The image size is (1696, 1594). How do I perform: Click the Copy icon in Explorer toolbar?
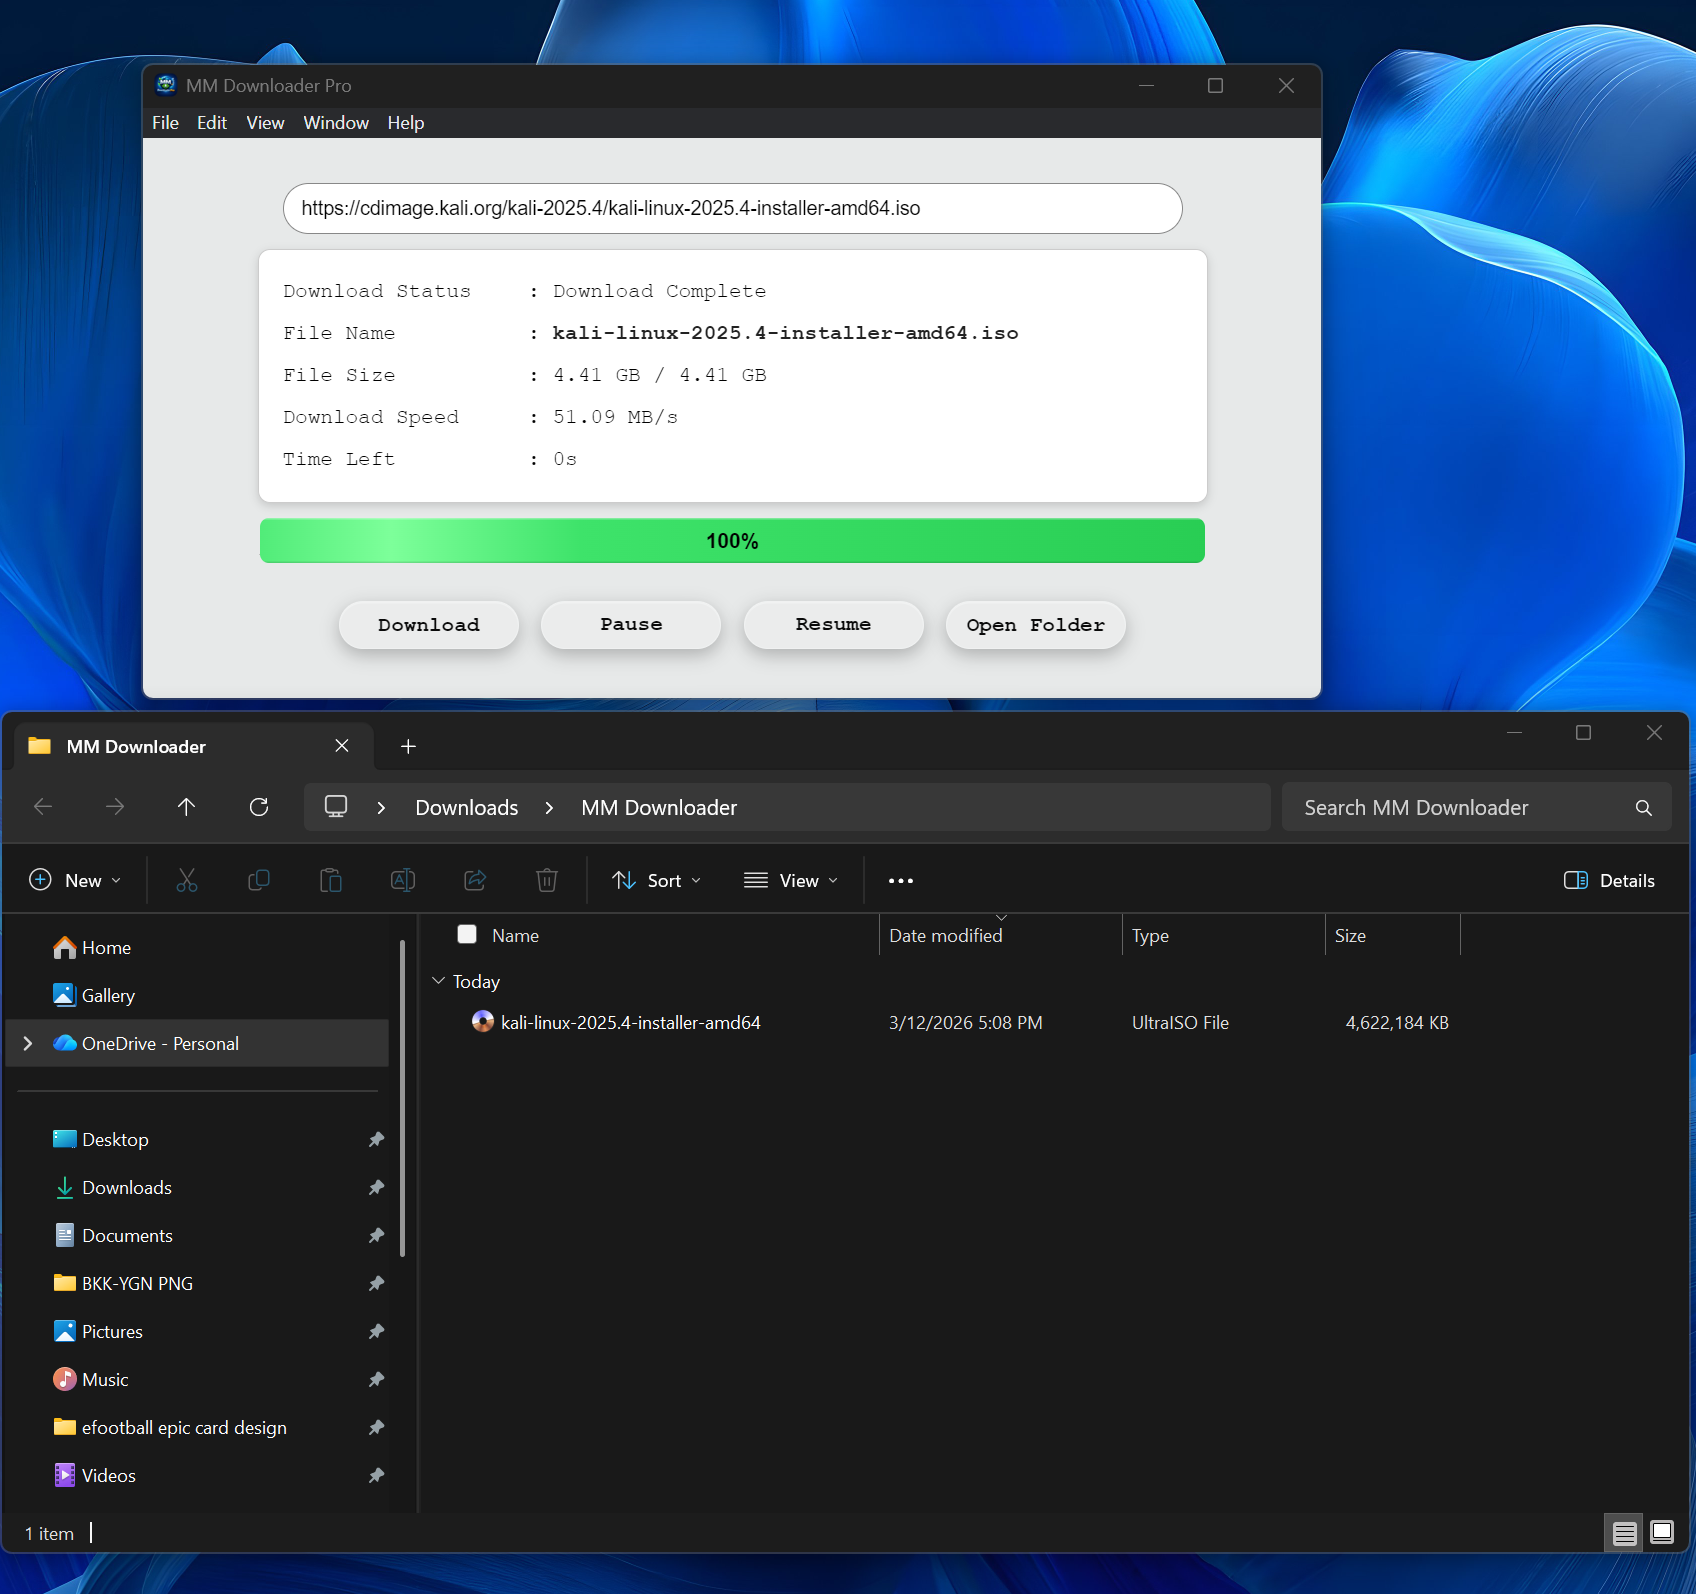tap(259, 880)
